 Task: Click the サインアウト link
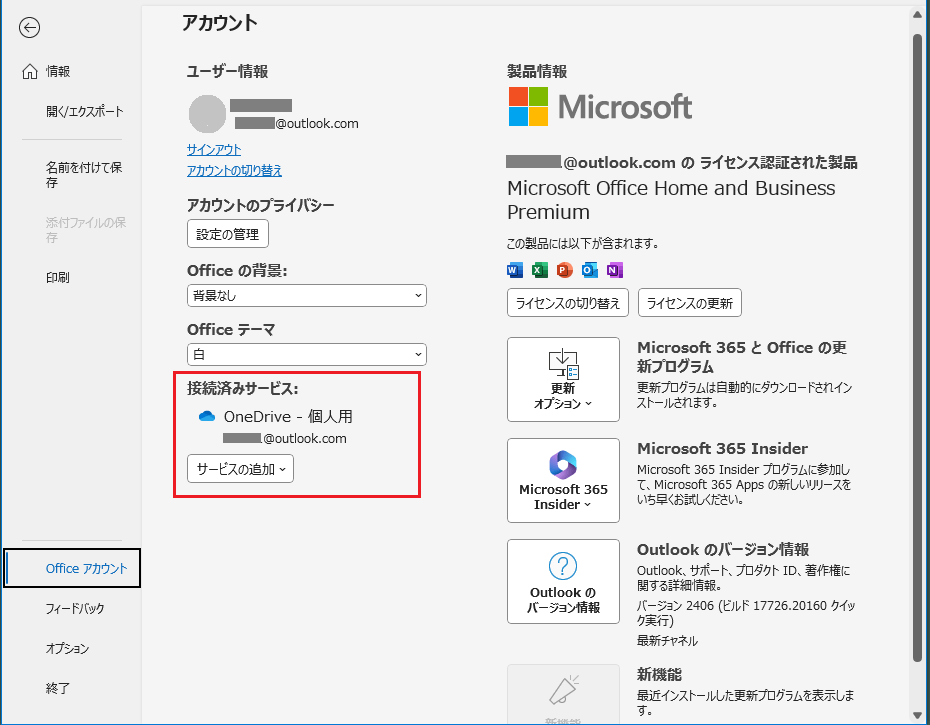pos(214,150)
